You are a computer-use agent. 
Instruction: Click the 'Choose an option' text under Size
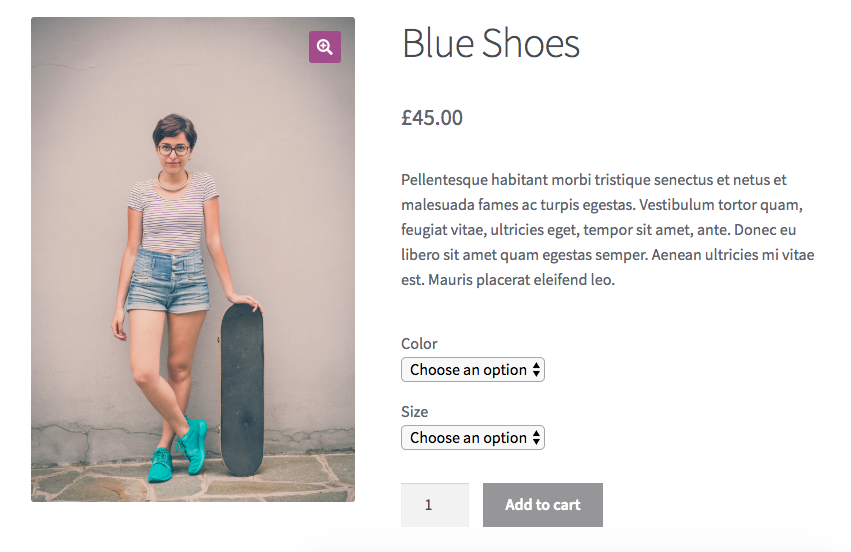pyautogui.click(x=468, y=437)
